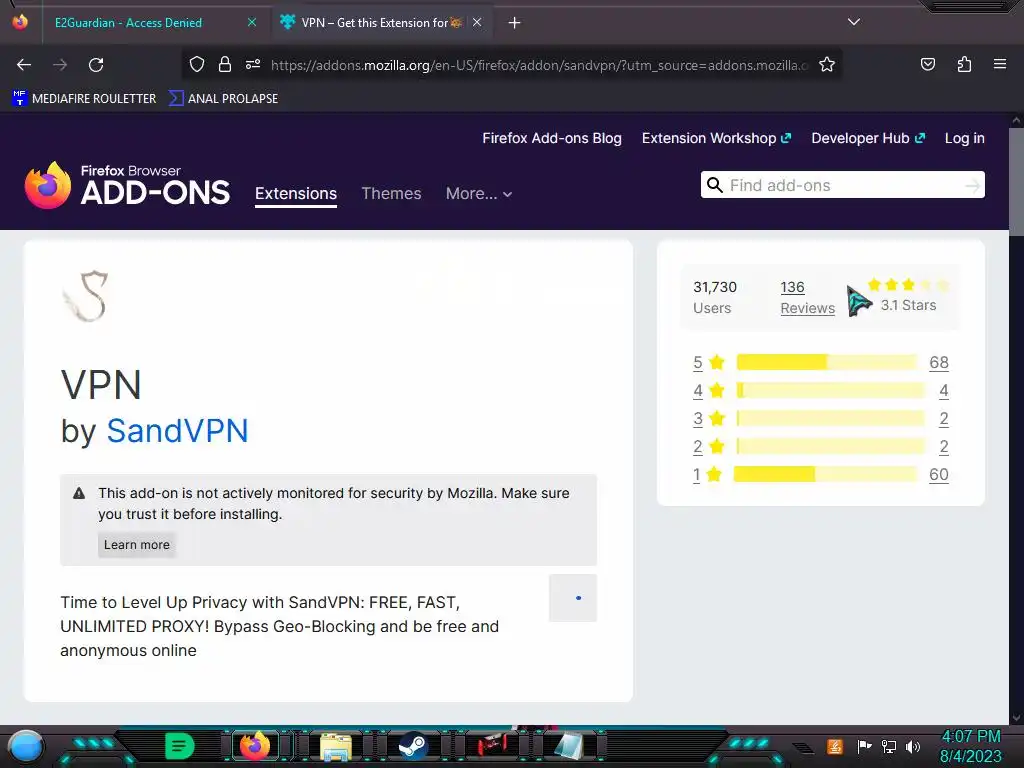This screenshot has width=1024, height=768.
Task: Click the Learn more button
Action: (x=136, y=545)
